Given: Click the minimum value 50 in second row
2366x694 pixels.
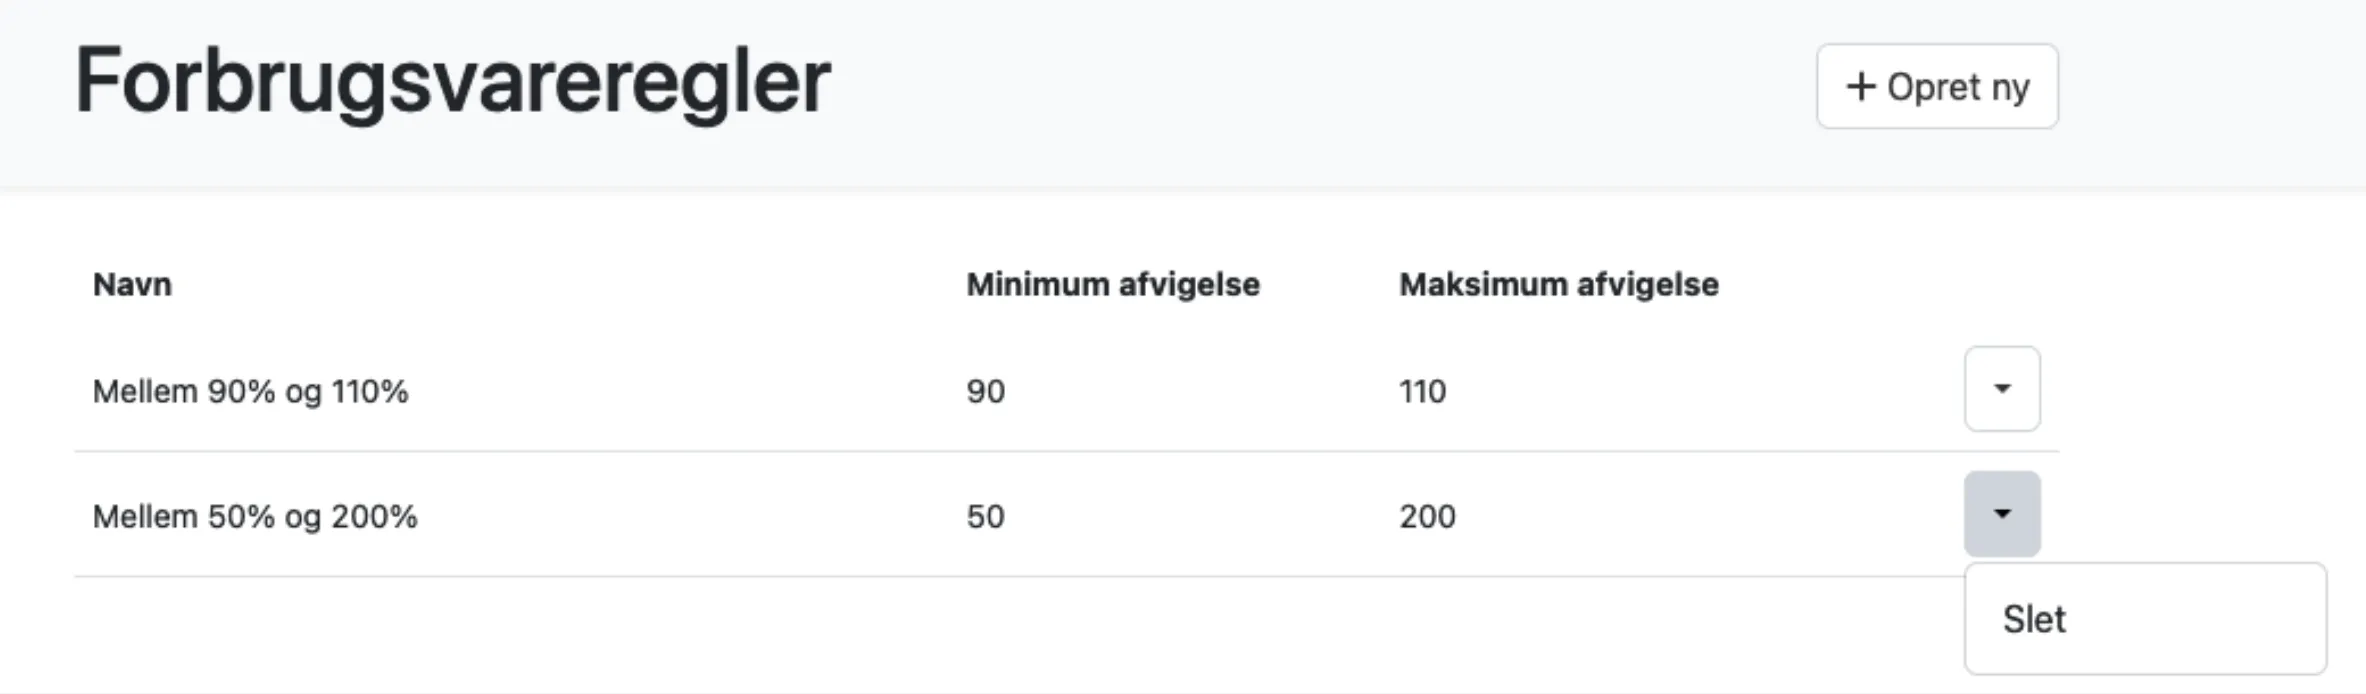Looking at the screenshot, I should tap(984, 517).
